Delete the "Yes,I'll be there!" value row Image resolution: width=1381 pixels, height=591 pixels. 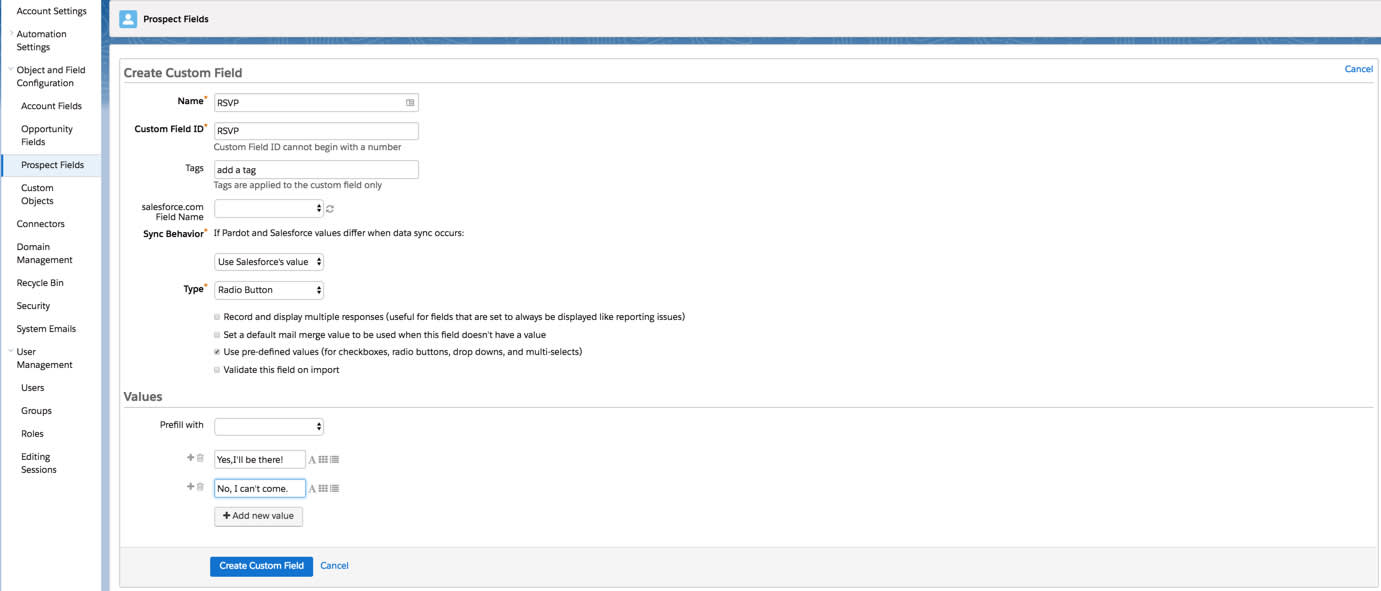200,458
